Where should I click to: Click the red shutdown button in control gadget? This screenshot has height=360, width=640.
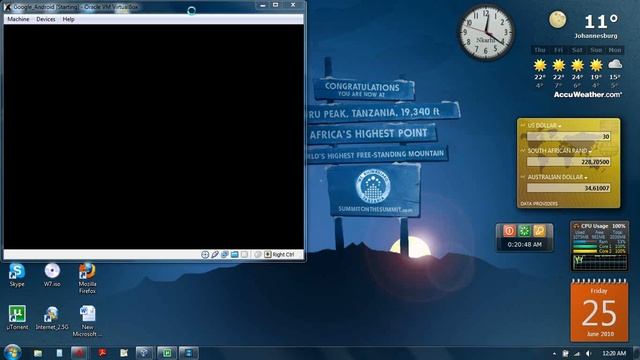tap(509, 231)
